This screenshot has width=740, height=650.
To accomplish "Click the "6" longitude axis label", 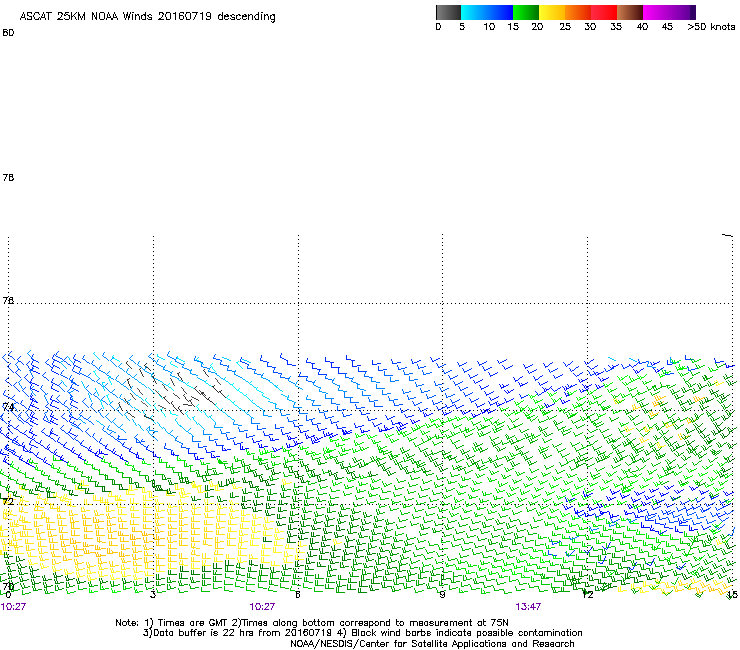I will point(298,595).
